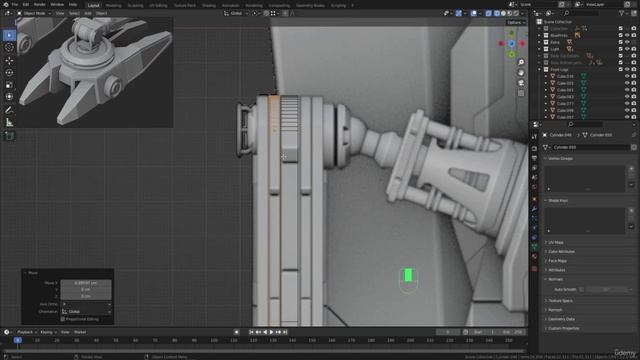Click the viewport zoom magnifier icon

(521, 62)
